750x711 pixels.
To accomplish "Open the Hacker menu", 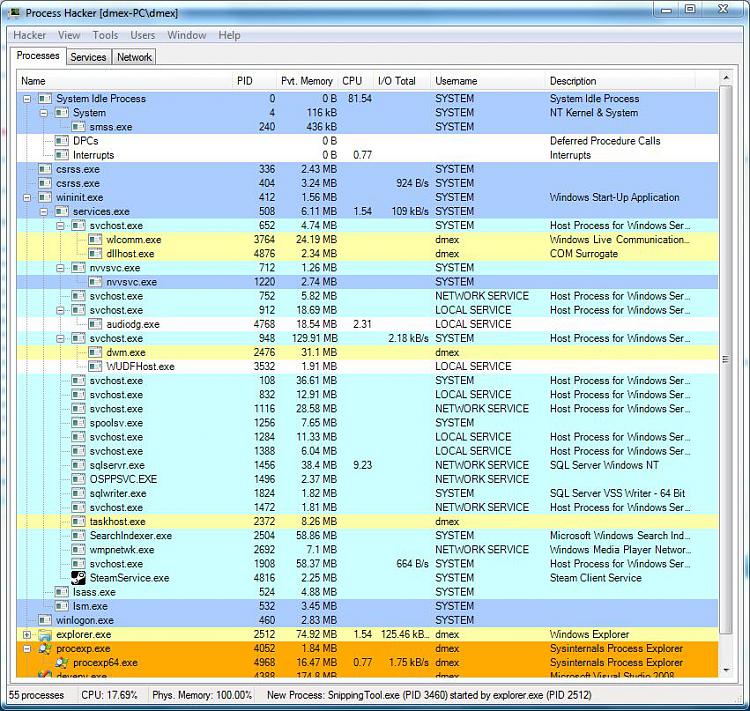I will pos(30,35).
